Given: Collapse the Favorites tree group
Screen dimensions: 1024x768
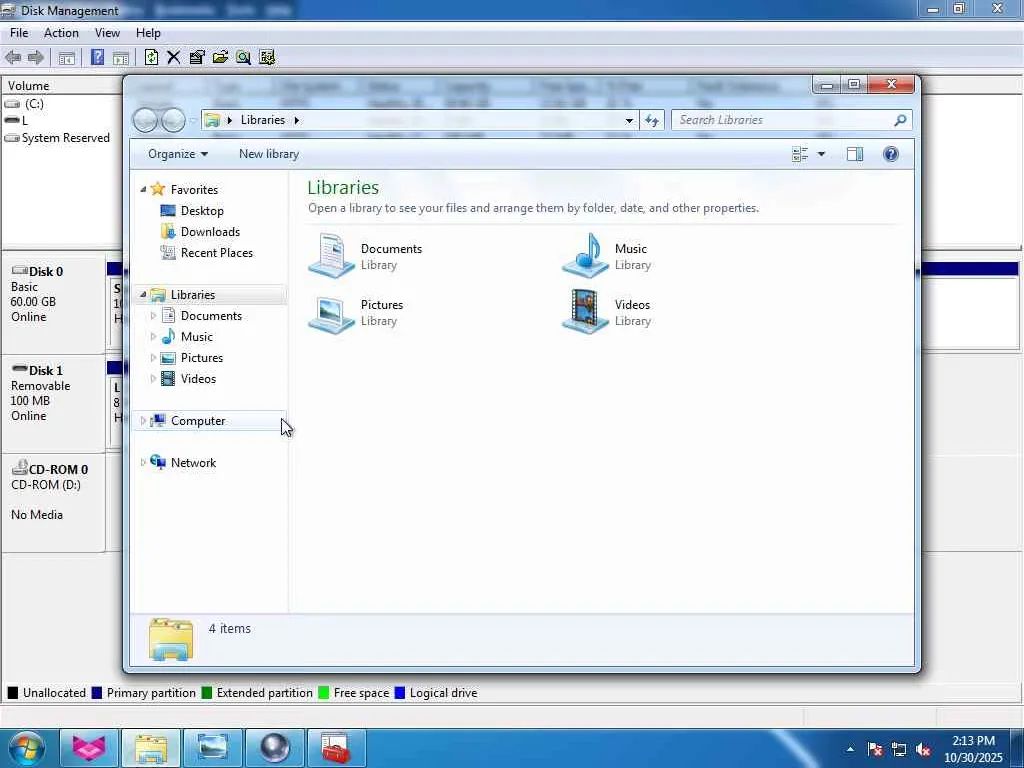Looking at the screenshot, I should [143, 189].
